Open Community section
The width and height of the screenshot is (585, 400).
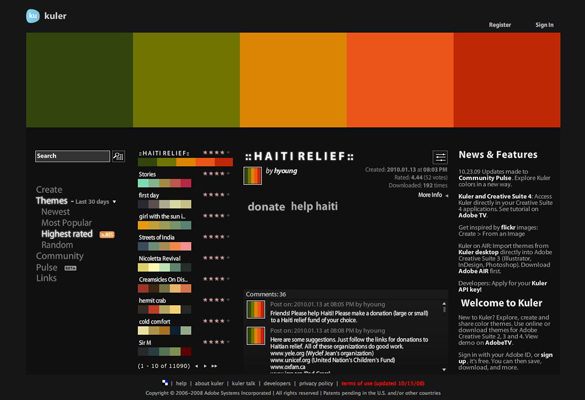point(60,256)
